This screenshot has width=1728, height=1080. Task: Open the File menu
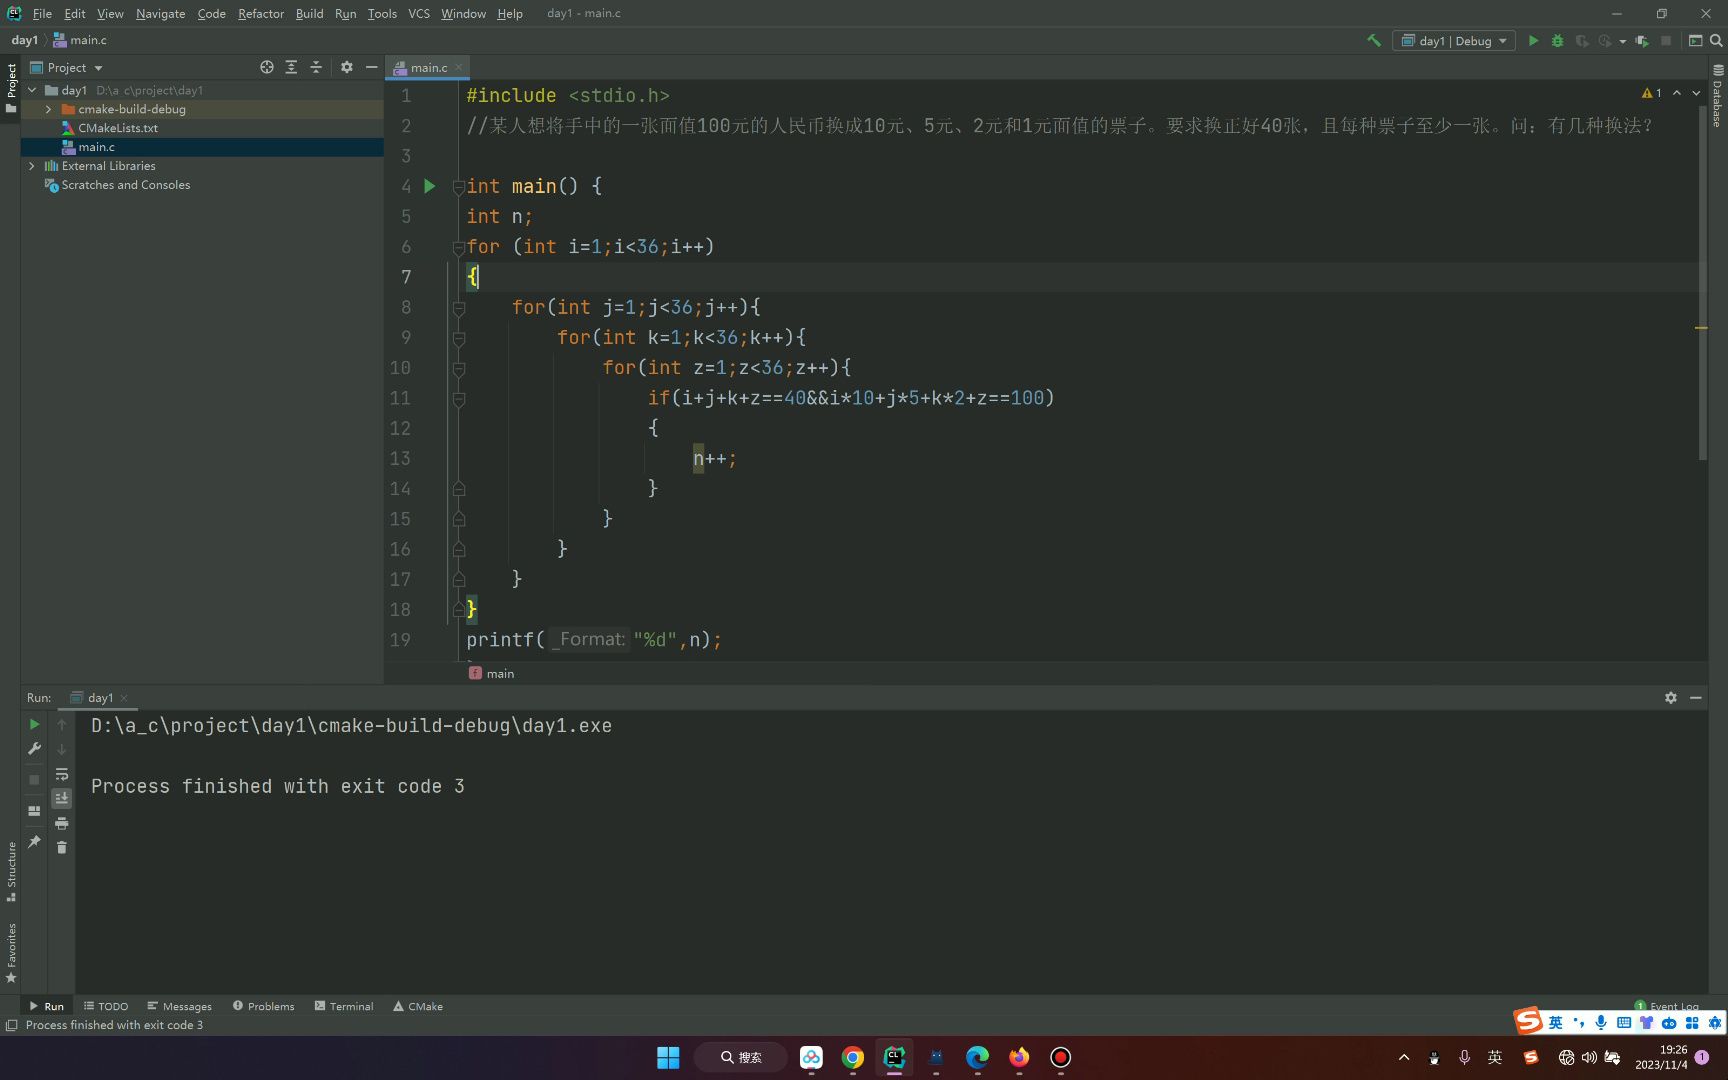point(42,13)
